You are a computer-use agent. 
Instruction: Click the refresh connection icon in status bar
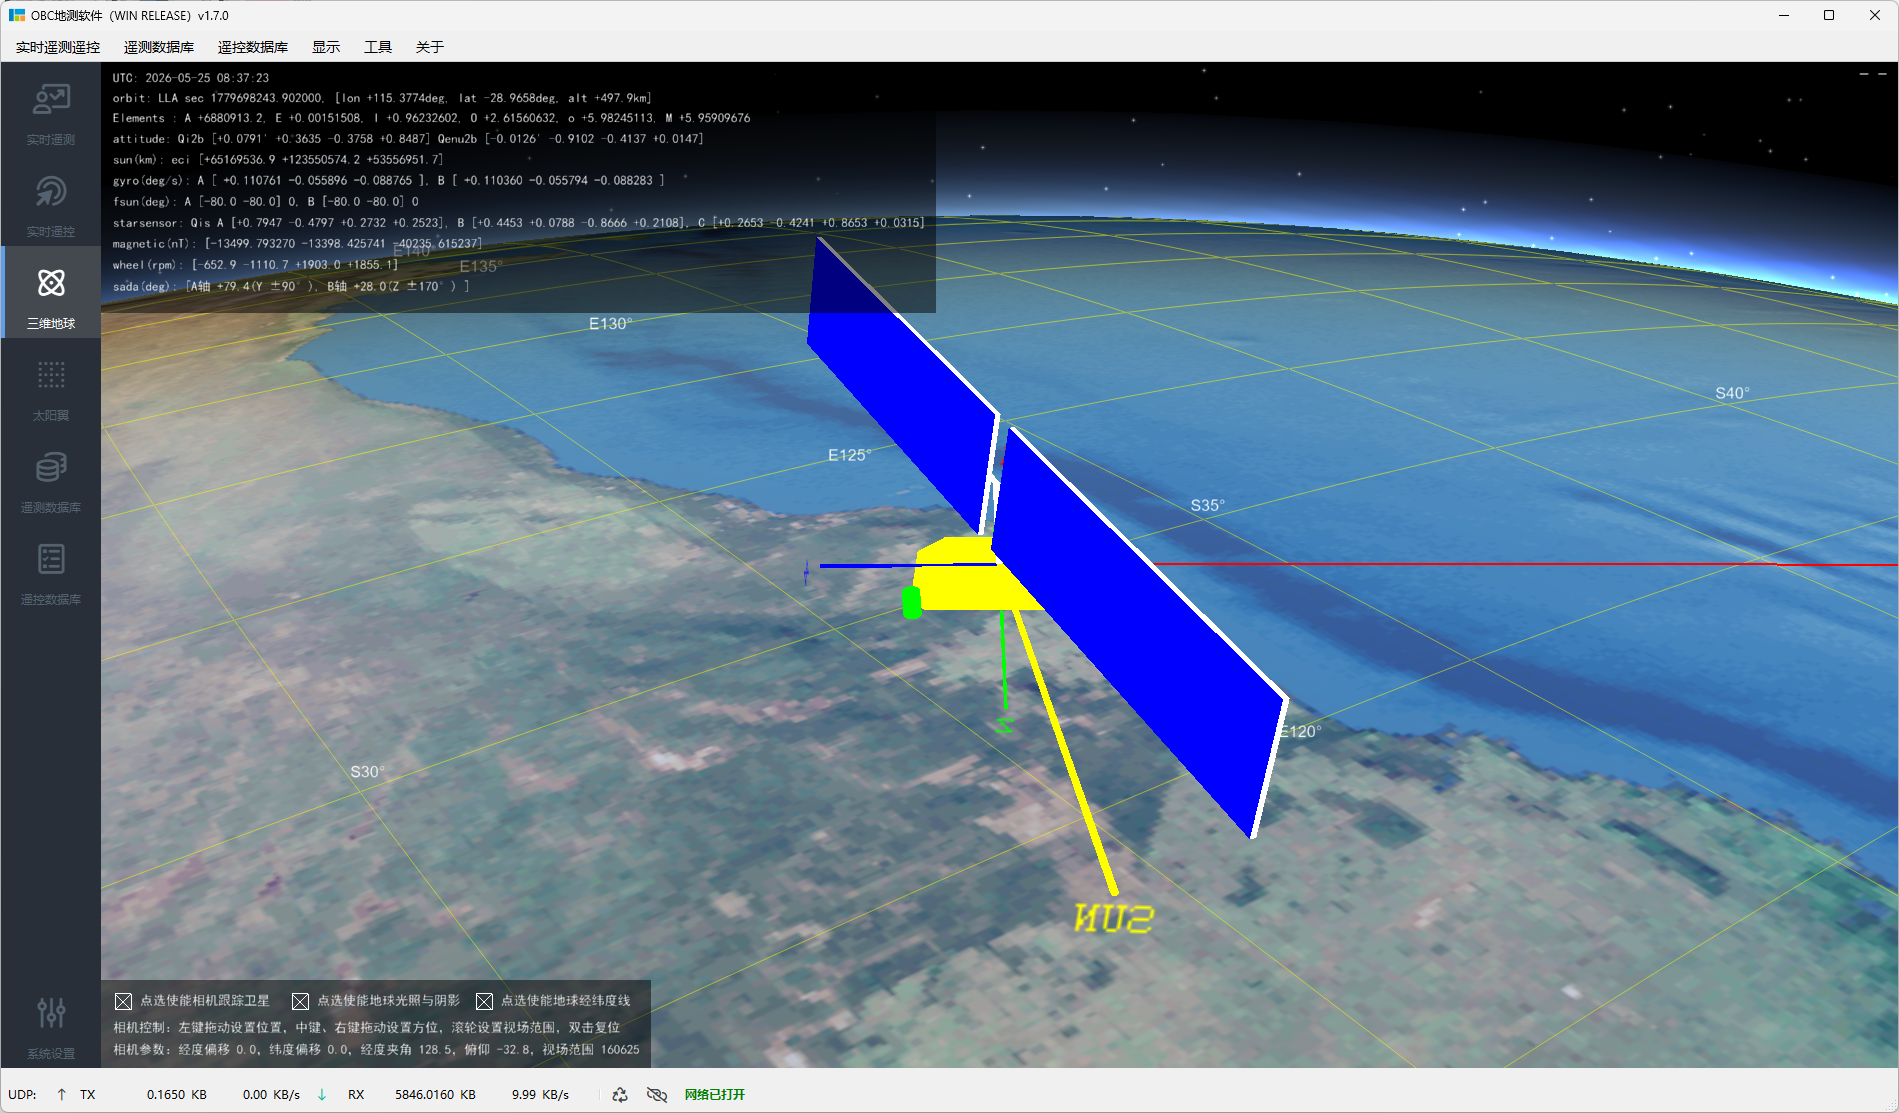pos(620,1095)
